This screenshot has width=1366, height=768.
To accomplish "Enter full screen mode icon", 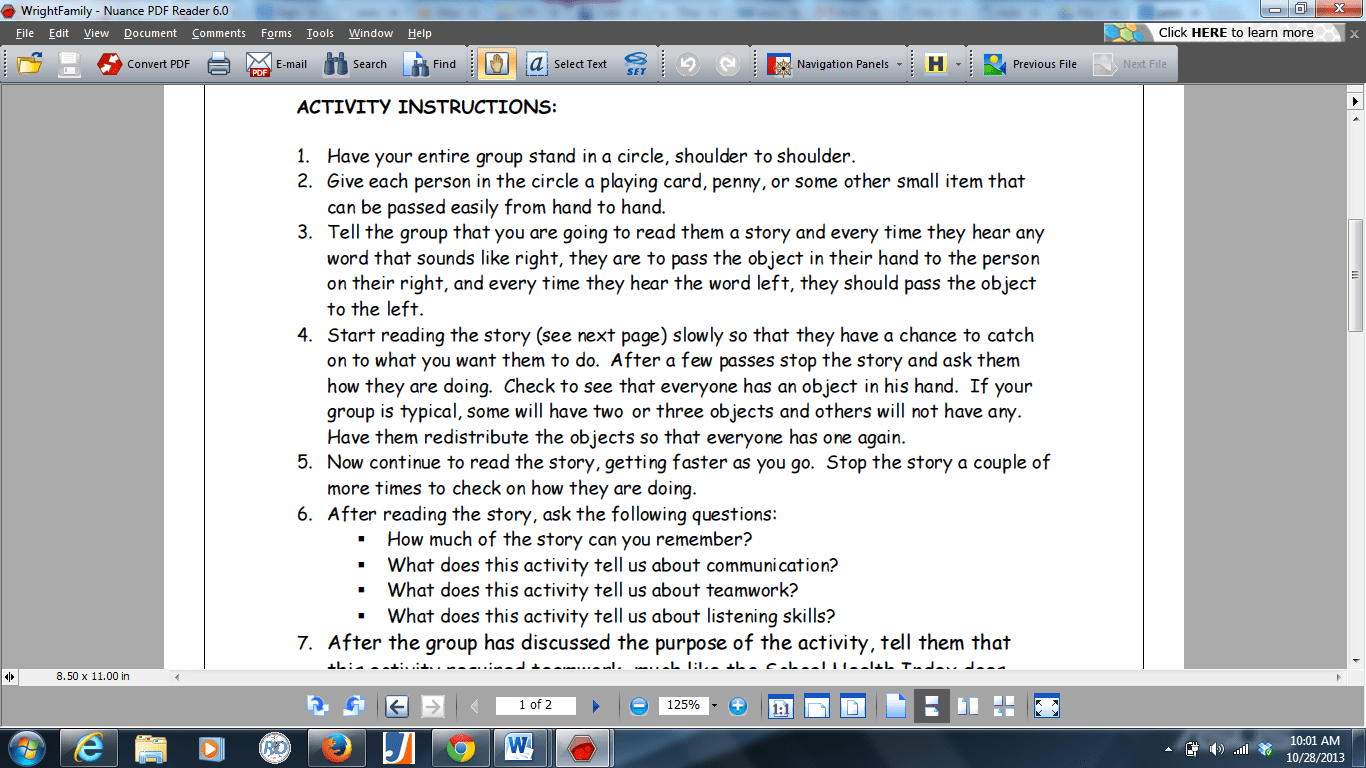I will point(1047,706).
